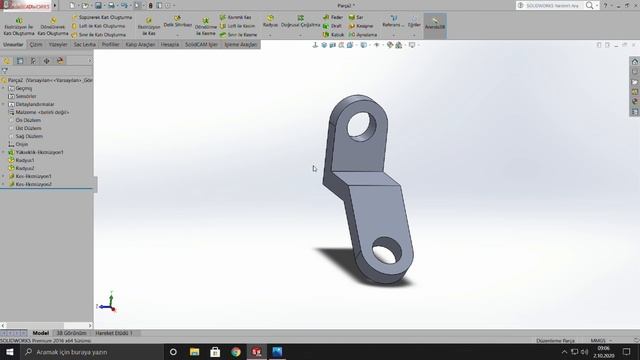
Task: Open Chrome from the taskbar
Action: point(236,352)
